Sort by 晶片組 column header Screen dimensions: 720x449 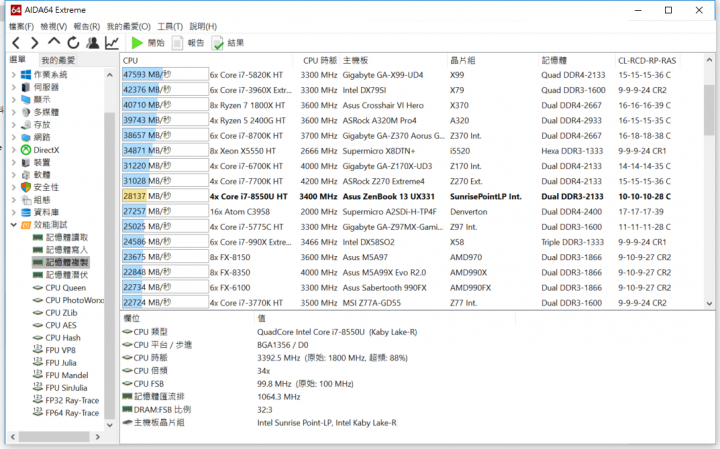462,61
